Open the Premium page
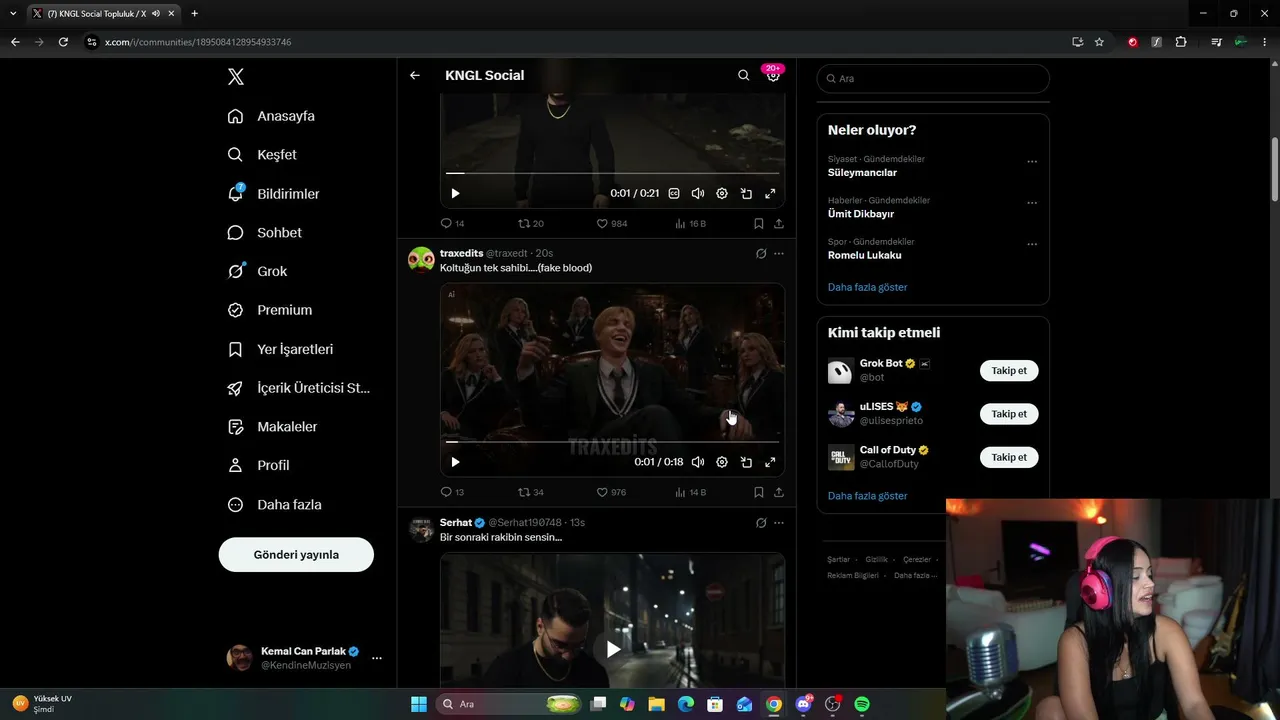This screenshot has height=720, width=1280. [x=270, y=310]
